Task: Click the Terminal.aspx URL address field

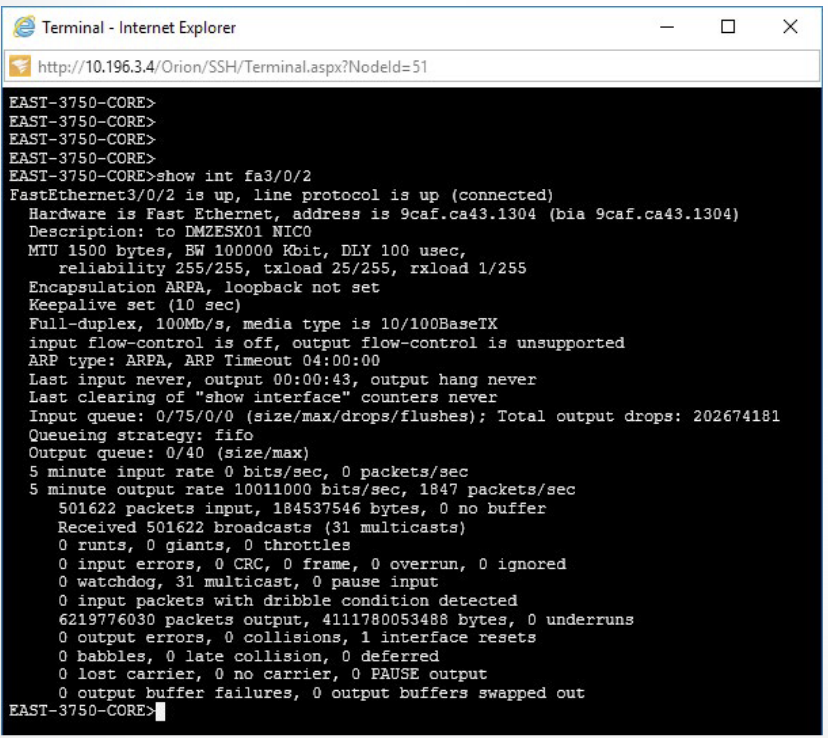Action: coord(232,67)
